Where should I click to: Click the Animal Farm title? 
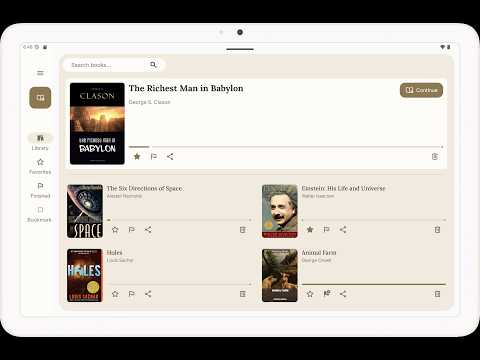click(x=319, y=253)
